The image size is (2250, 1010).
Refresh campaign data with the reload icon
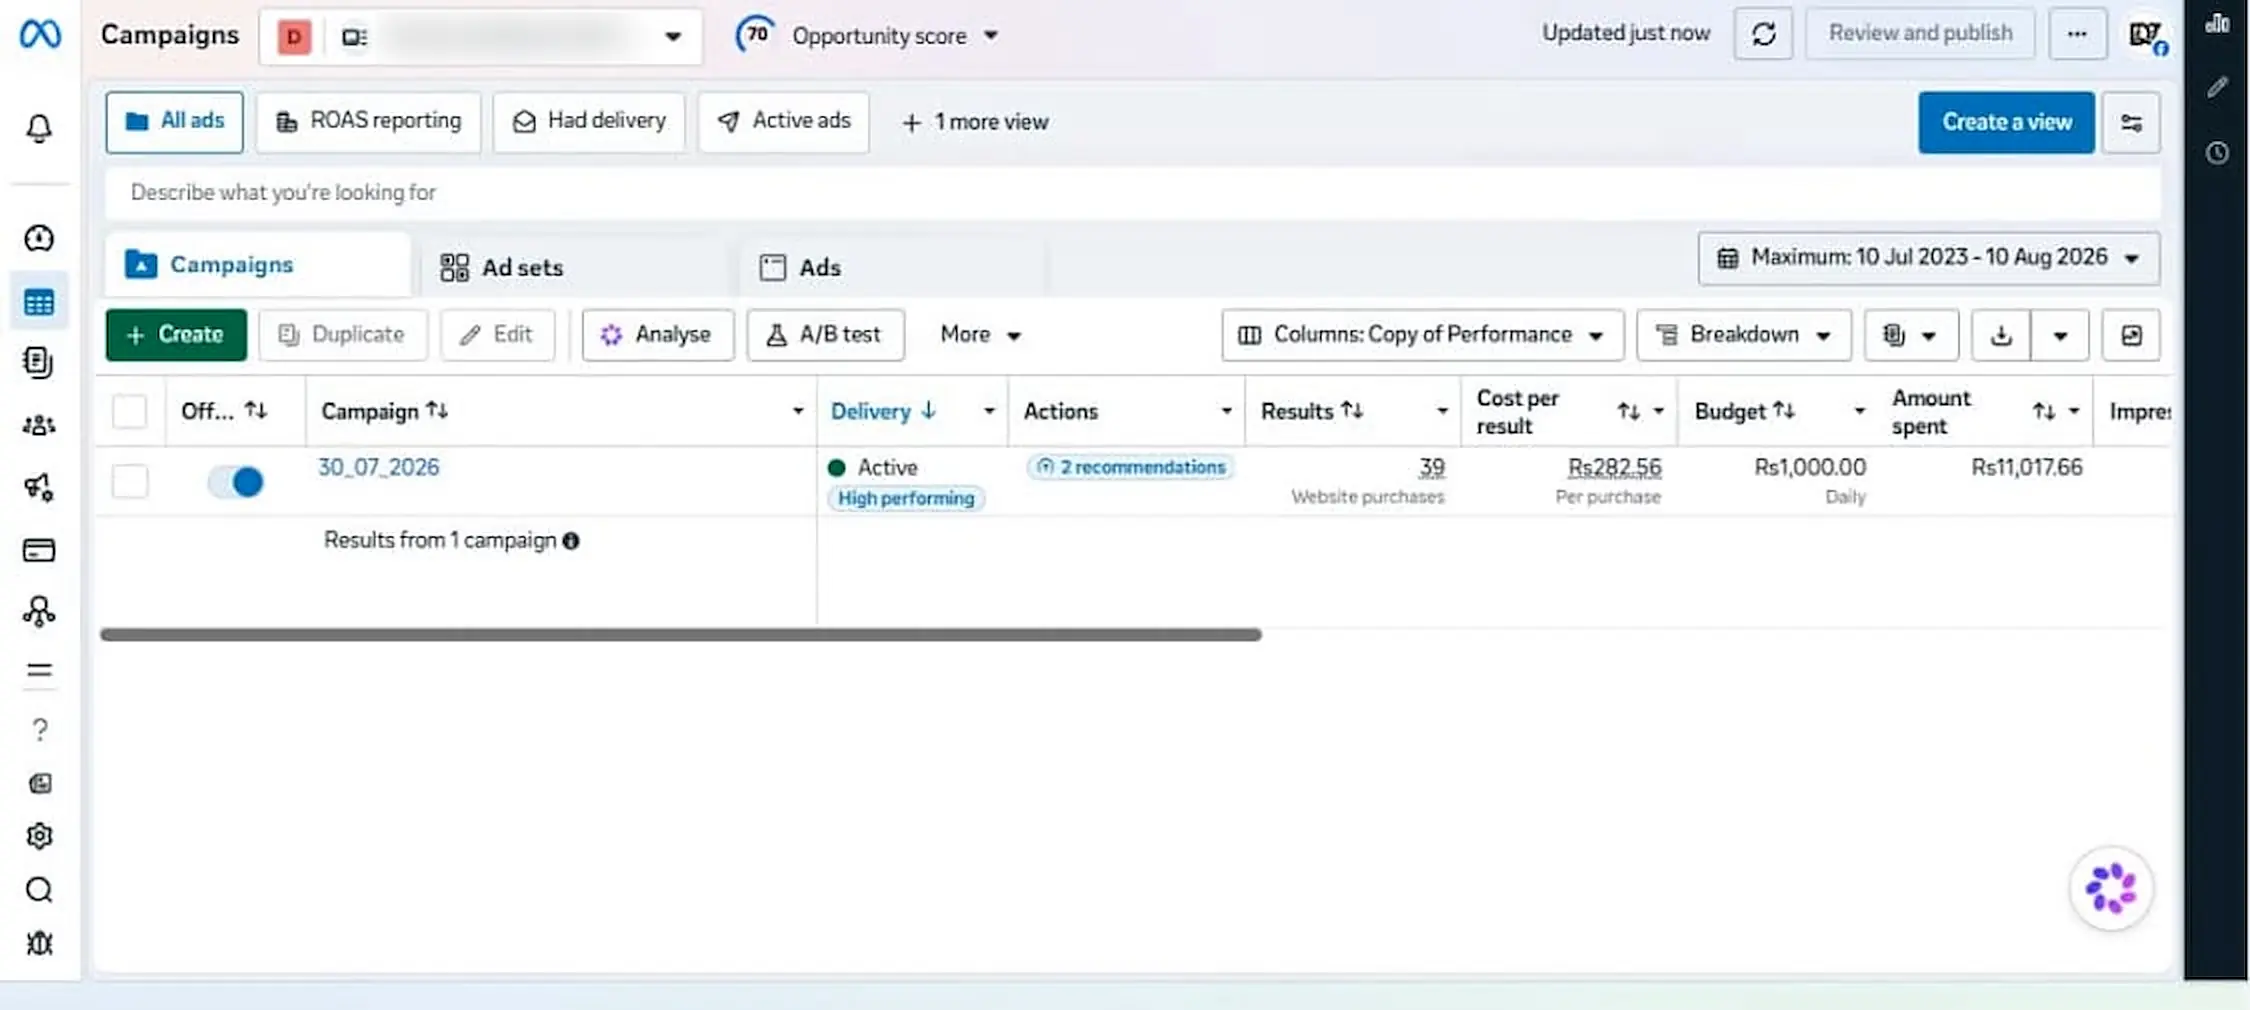1763,34
